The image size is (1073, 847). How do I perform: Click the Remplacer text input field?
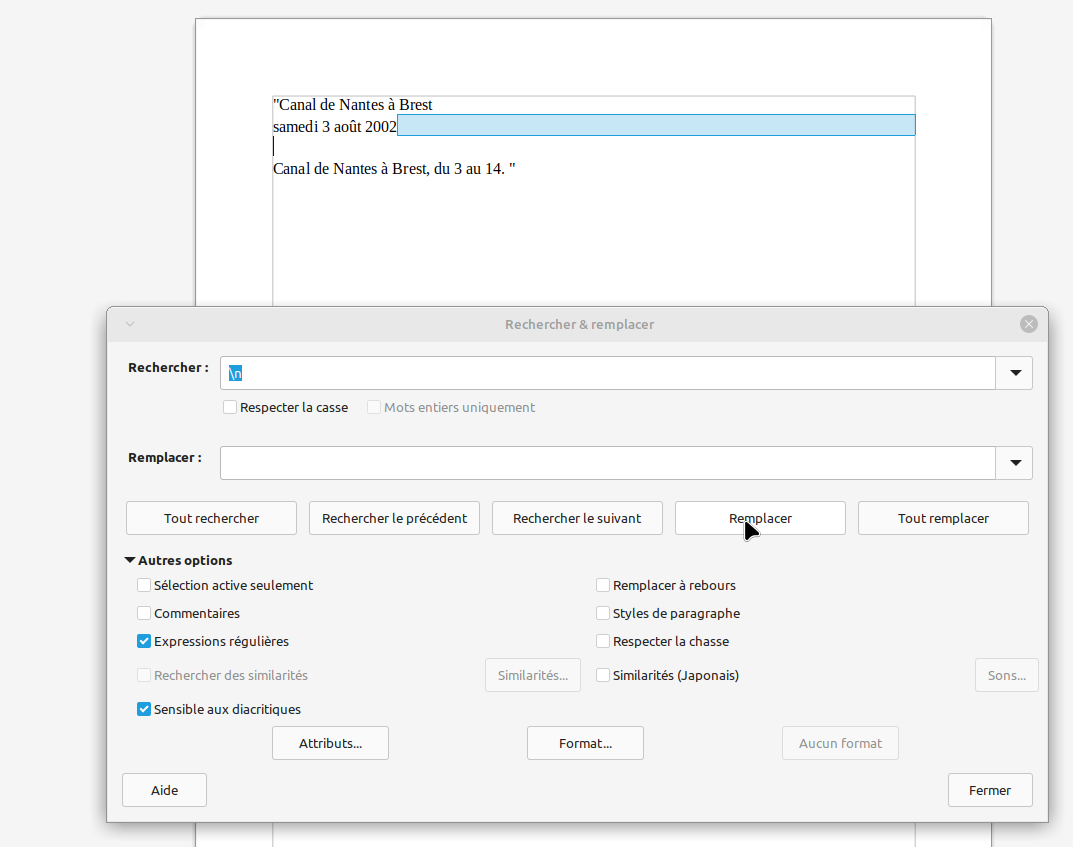point(607,463)
